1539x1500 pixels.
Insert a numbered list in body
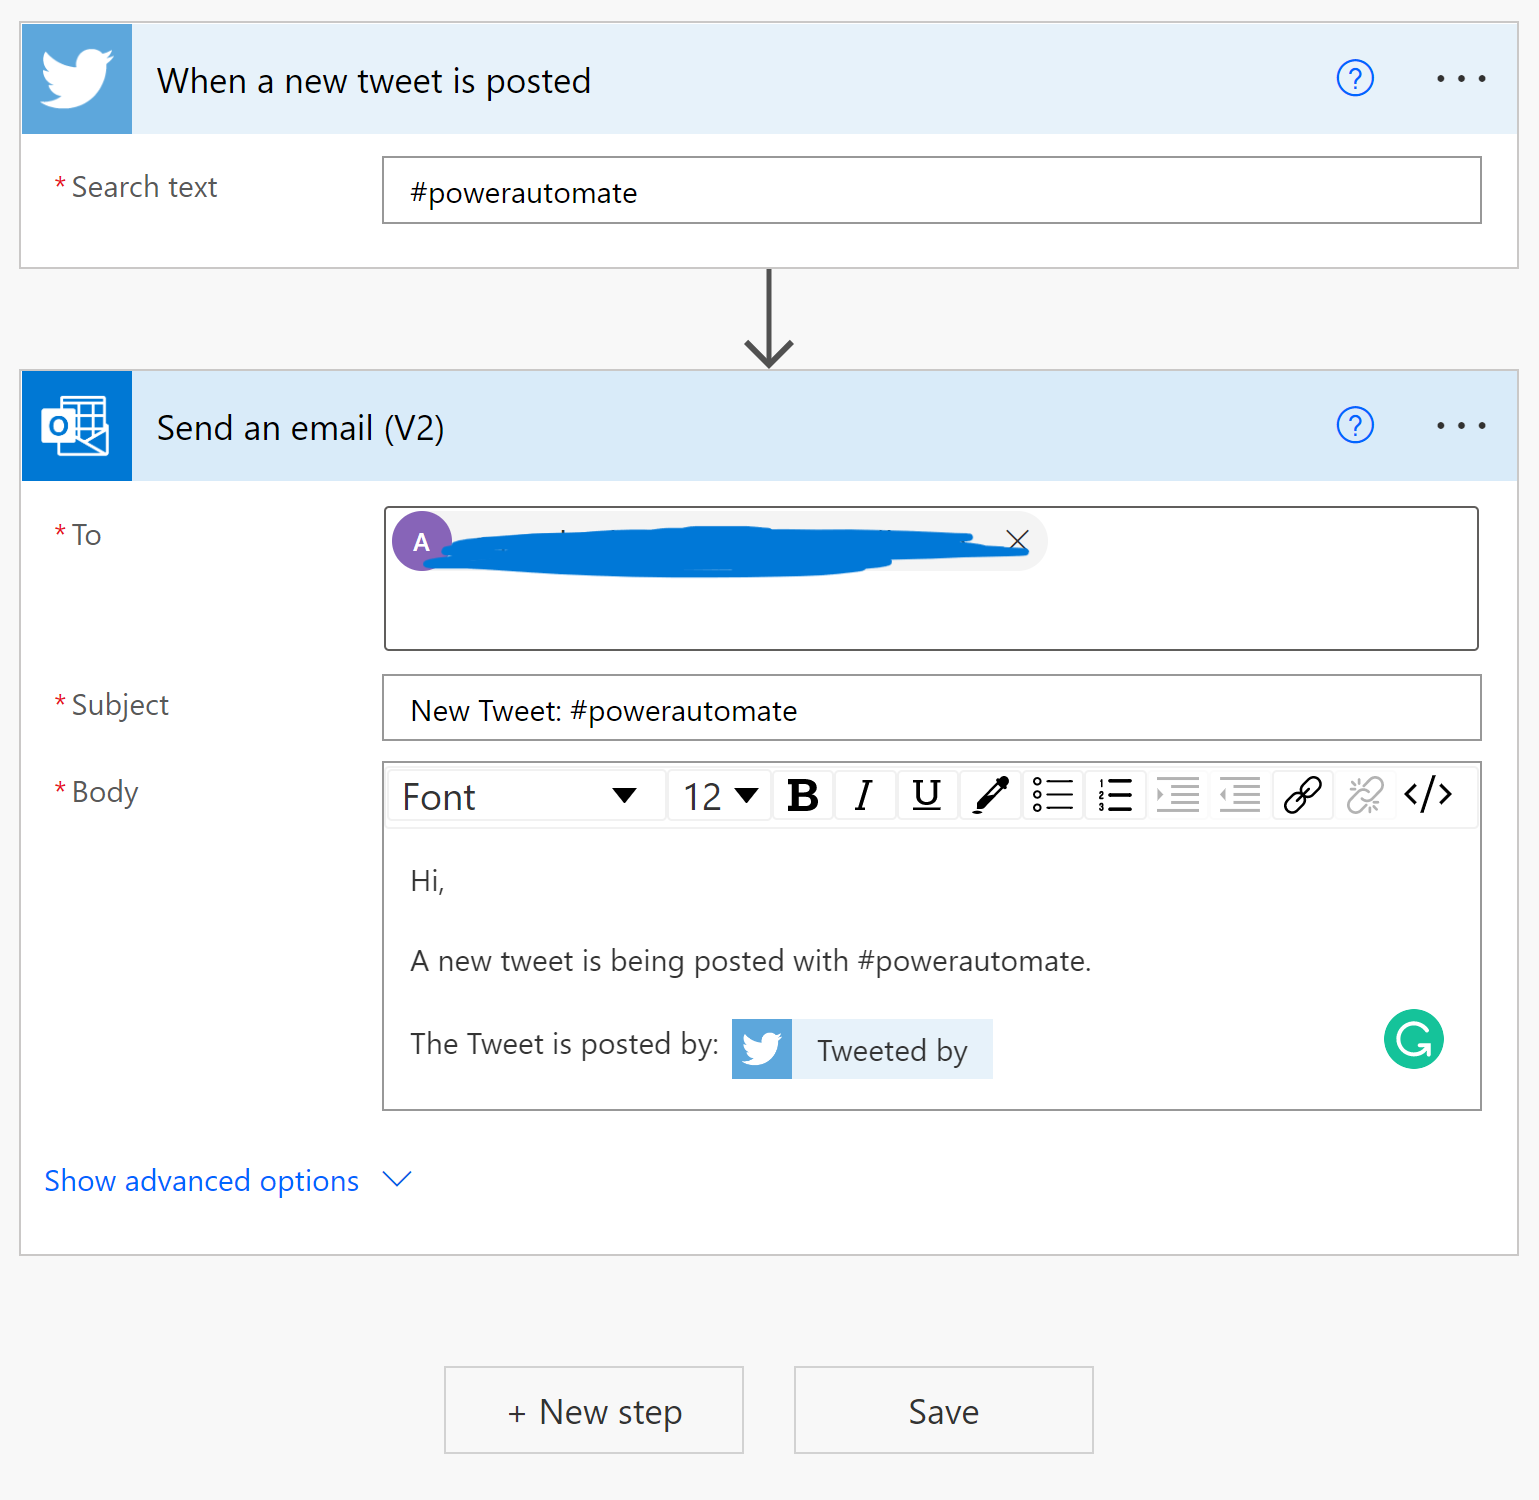[x=1115, y=796]
